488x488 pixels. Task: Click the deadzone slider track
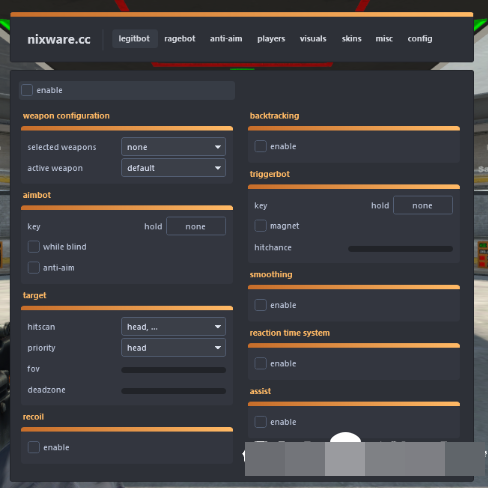173,391
